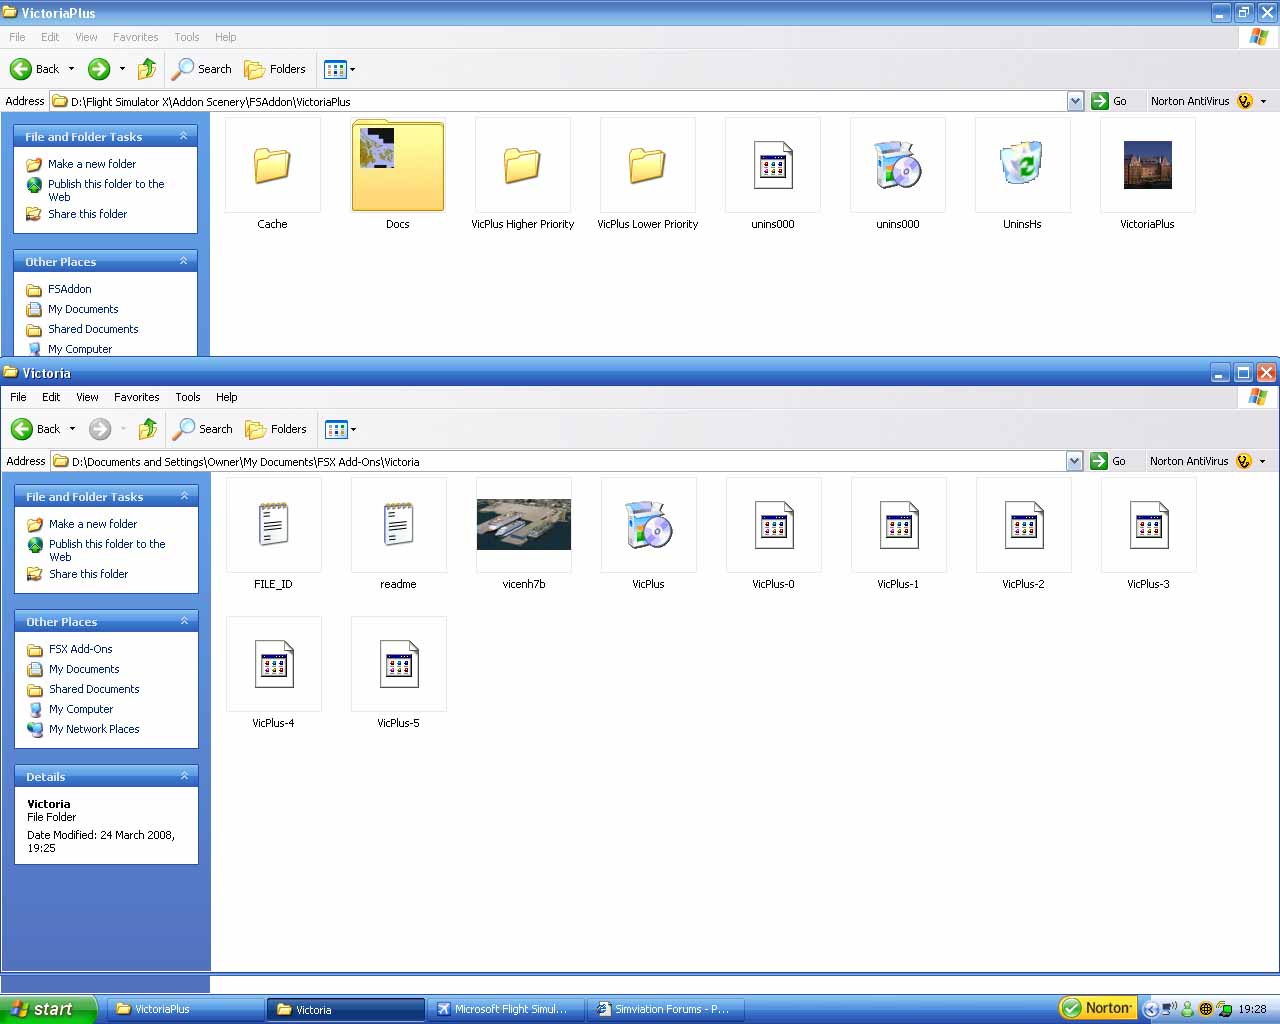Open the Norton AntiVirus dropdown arrow in Victoria window
1280x1024 pixels.
click(1263, 461)
